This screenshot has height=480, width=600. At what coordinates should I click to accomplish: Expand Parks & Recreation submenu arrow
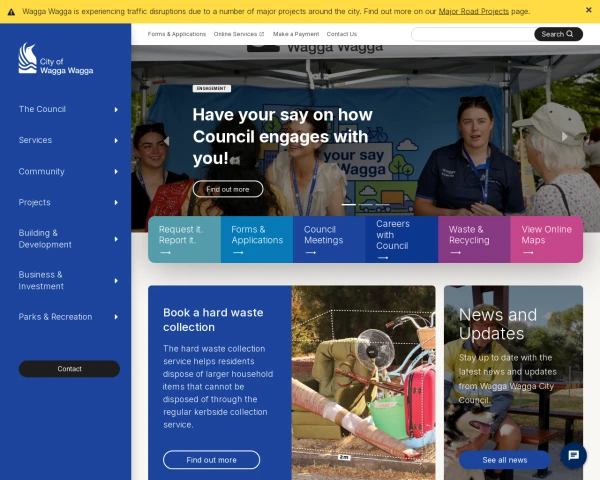point(116,317)
